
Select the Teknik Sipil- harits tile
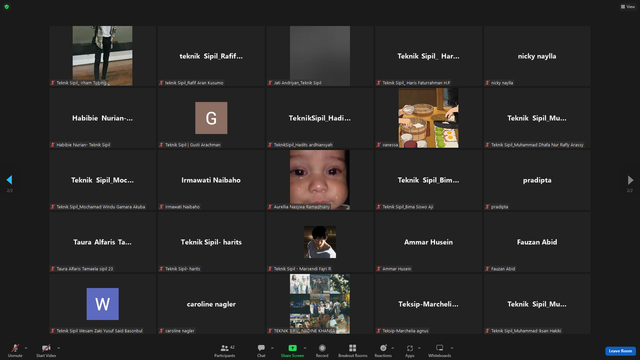(211, 242)
